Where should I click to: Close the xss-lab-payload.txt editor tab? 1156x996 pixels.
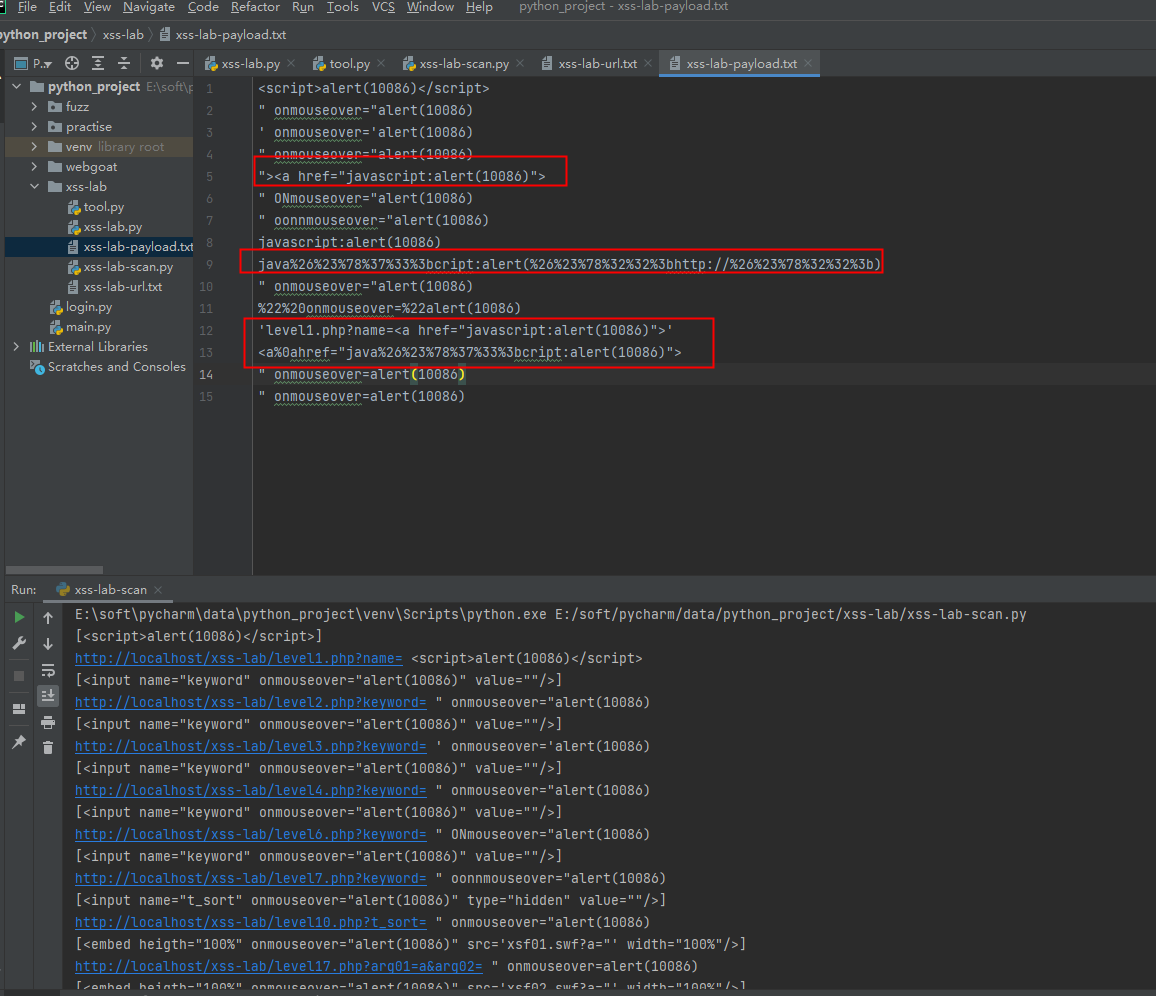click(x=808, y=63)
